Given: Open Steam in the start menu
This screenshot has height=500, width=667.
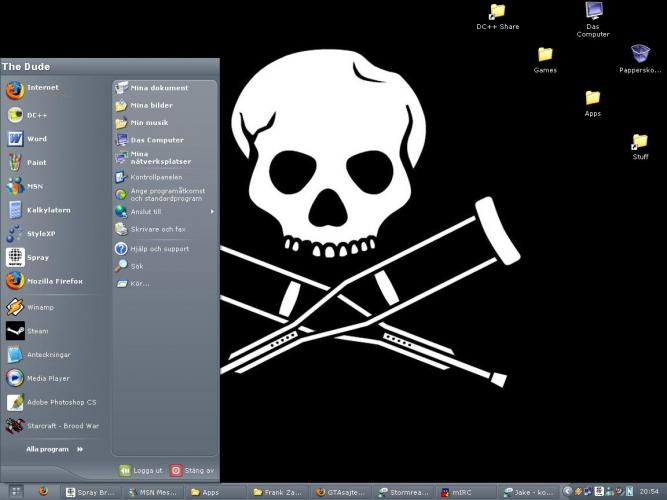Looking at the screenshot, I should coord(37,331).
